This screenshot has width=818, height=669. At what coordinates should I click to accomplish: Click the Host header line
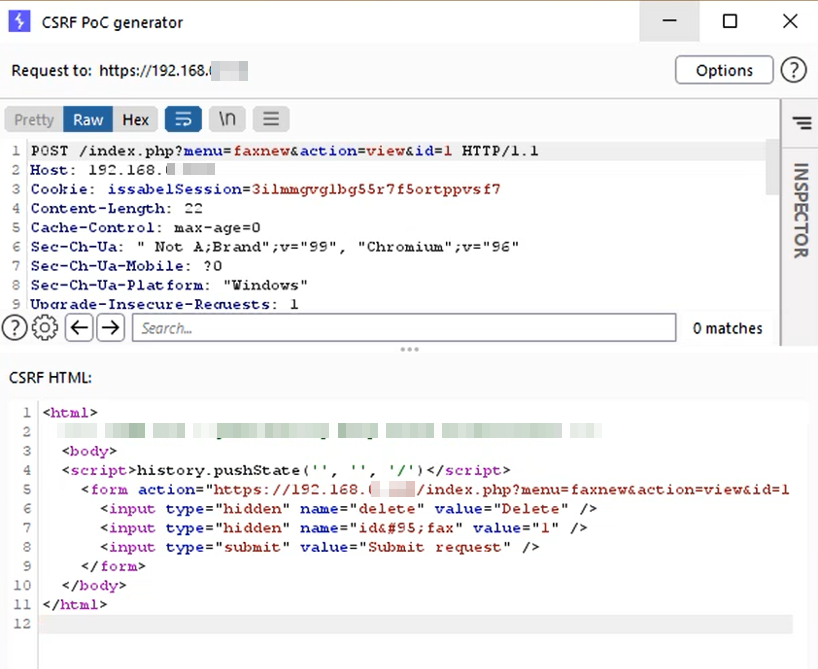123,170
